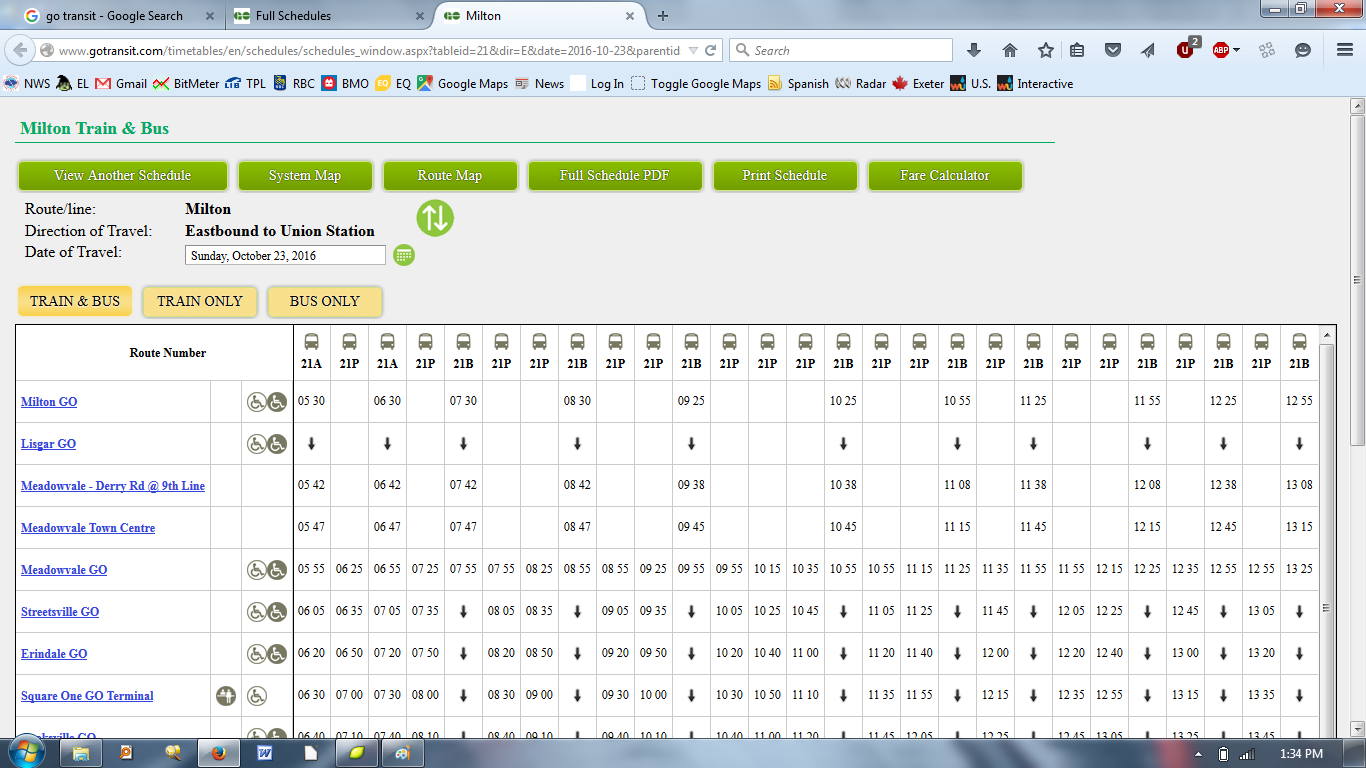The width and height of the screenshot is (1366, 768).
Task: Open the bookmarks list icon
Action: click(1077, 50)
